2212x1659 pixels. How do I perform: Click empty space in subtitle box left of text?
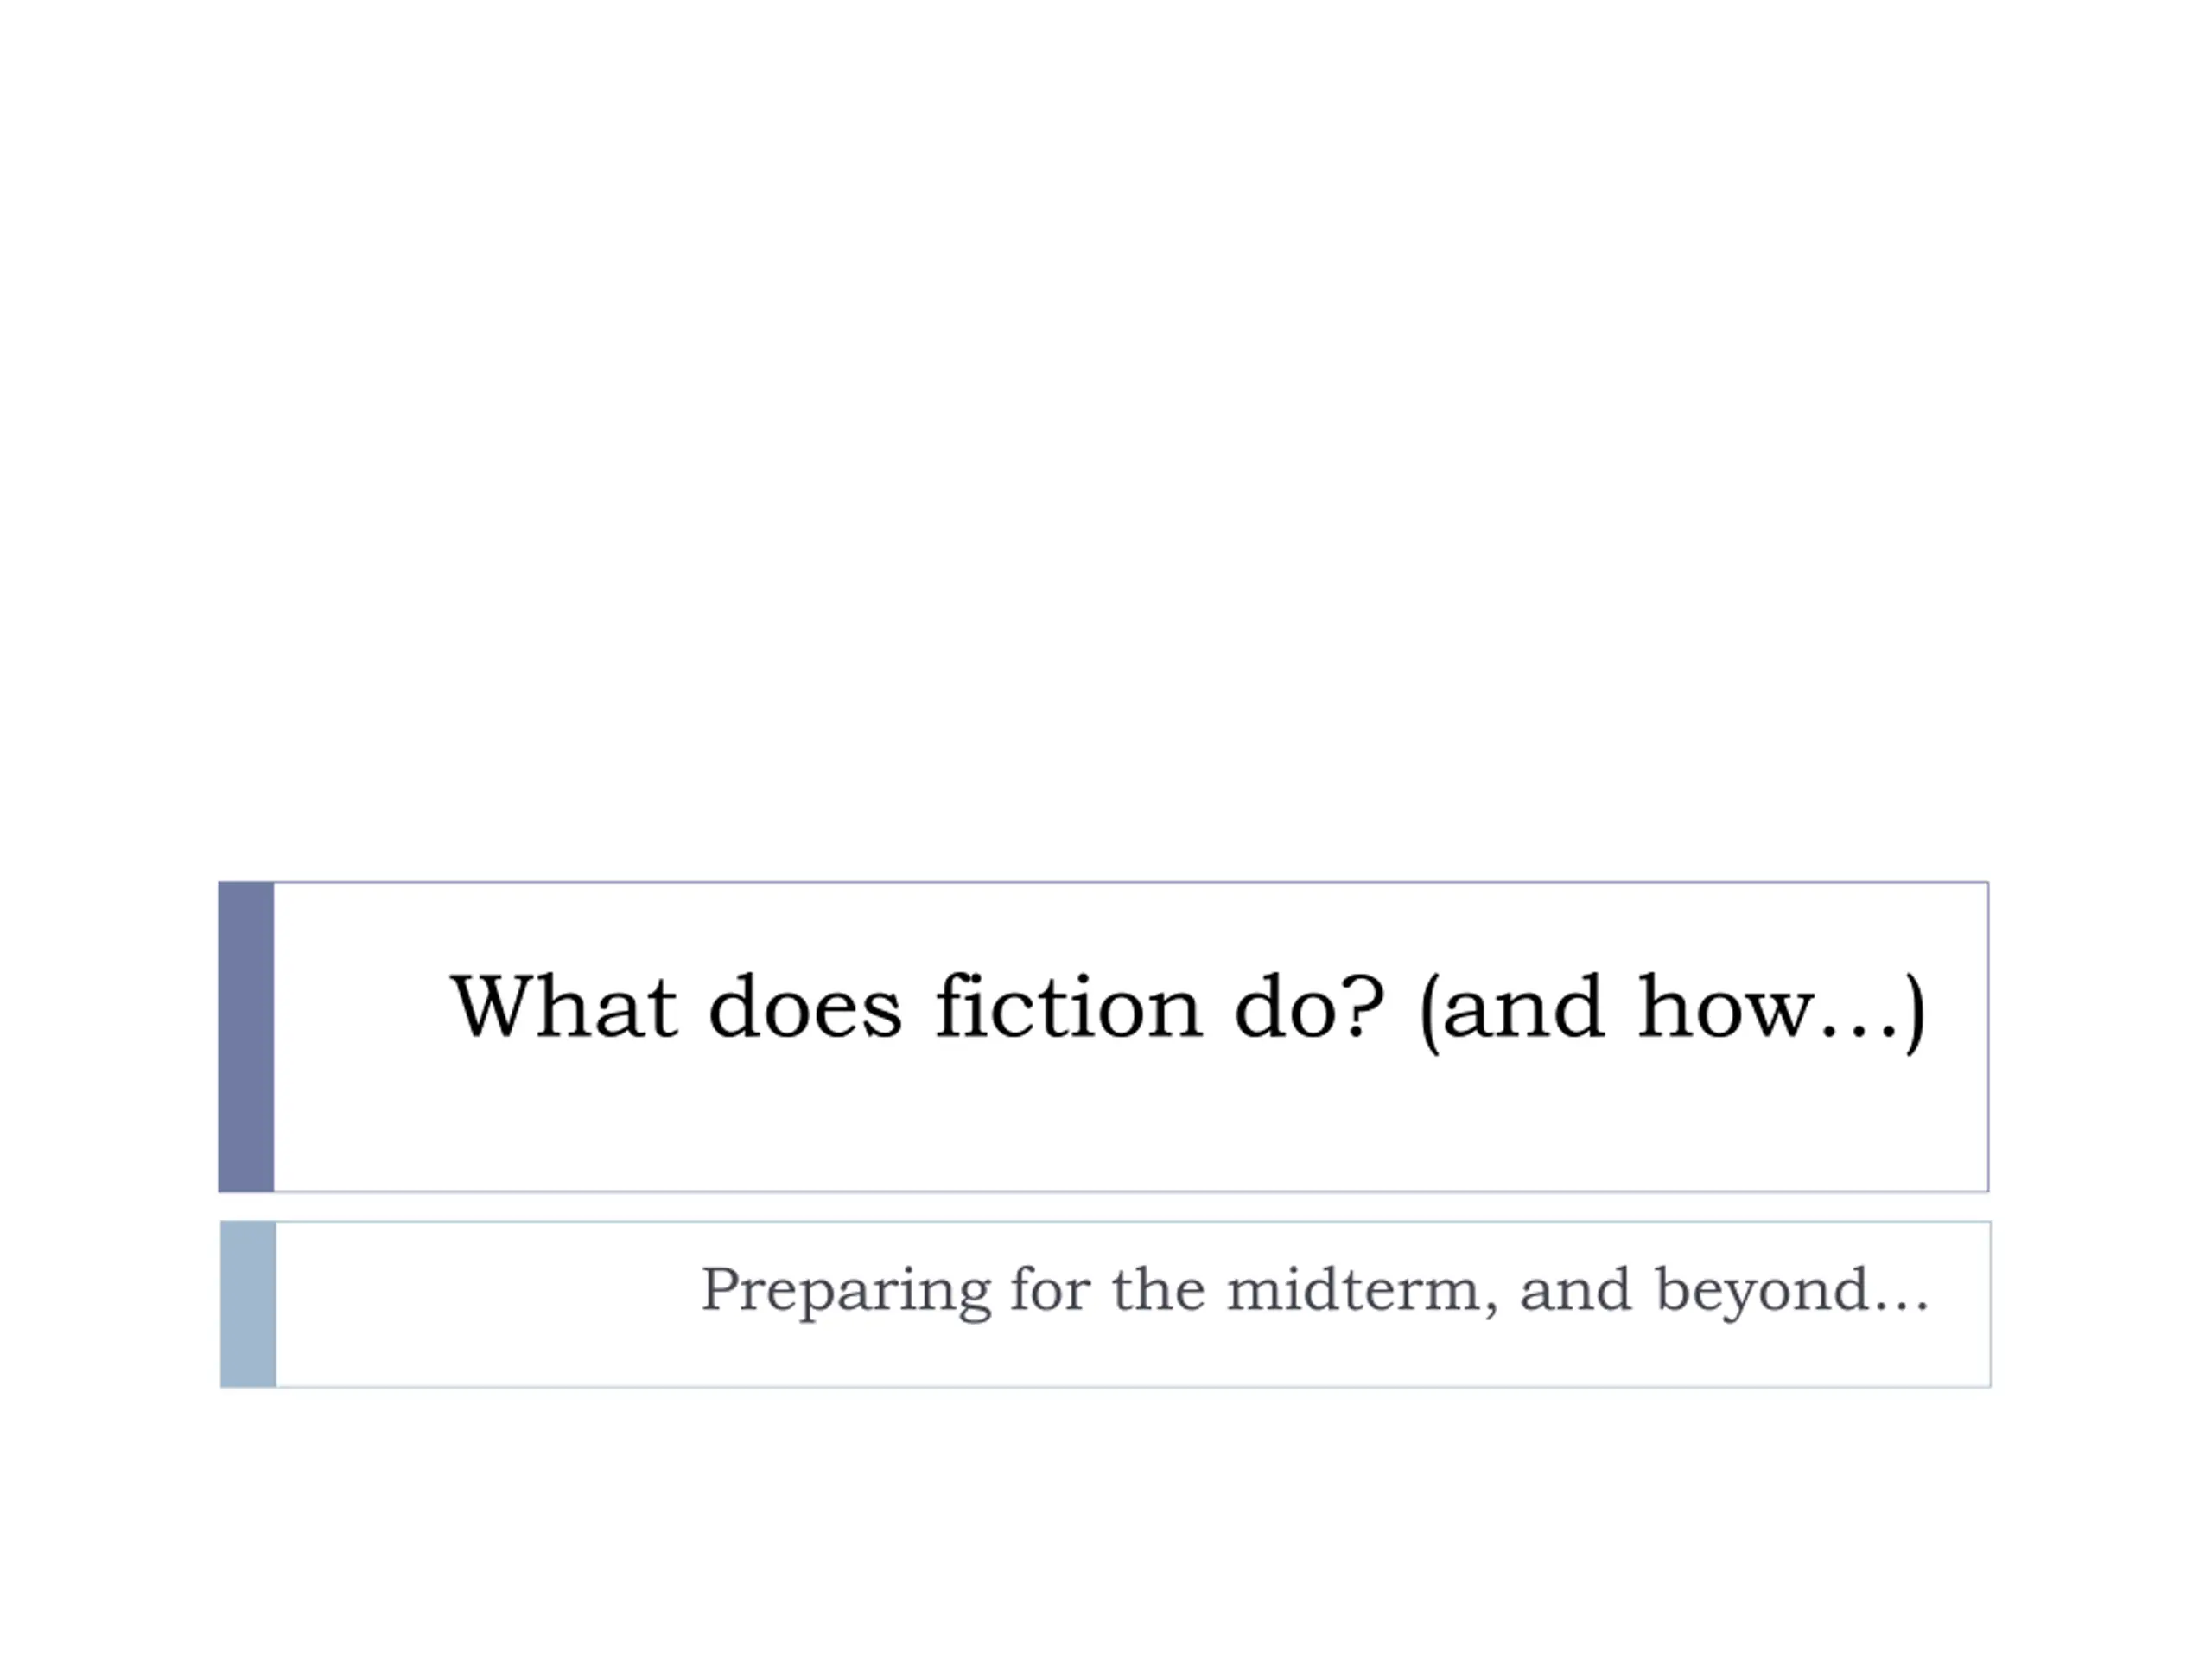480,1304
